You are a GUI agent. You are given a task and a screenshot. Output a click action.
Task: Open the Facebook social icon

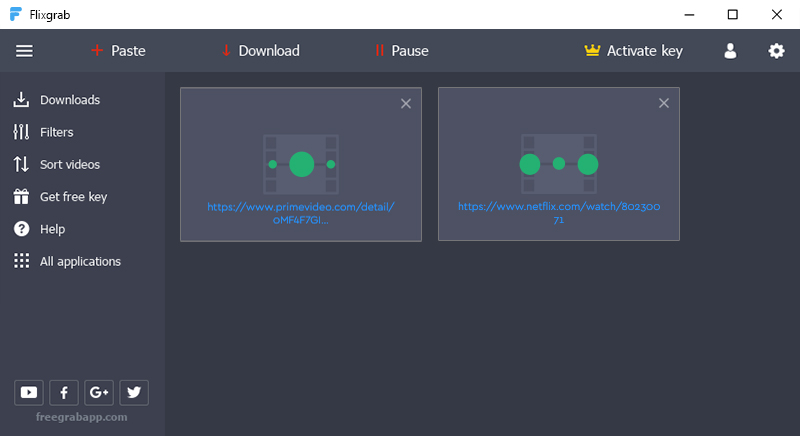(64, 392)
